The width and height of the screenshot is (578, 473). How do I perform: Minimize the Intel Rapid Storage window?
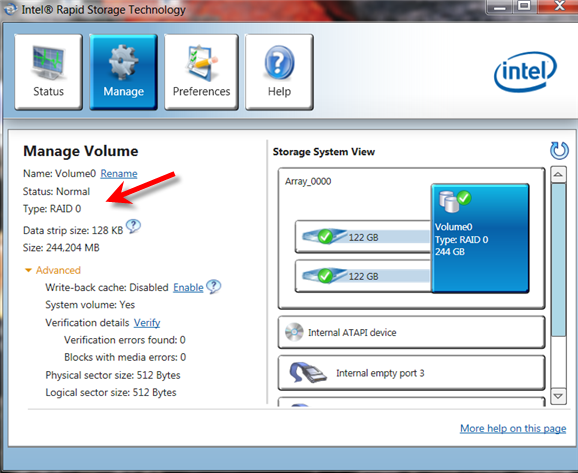pos(499,7)
